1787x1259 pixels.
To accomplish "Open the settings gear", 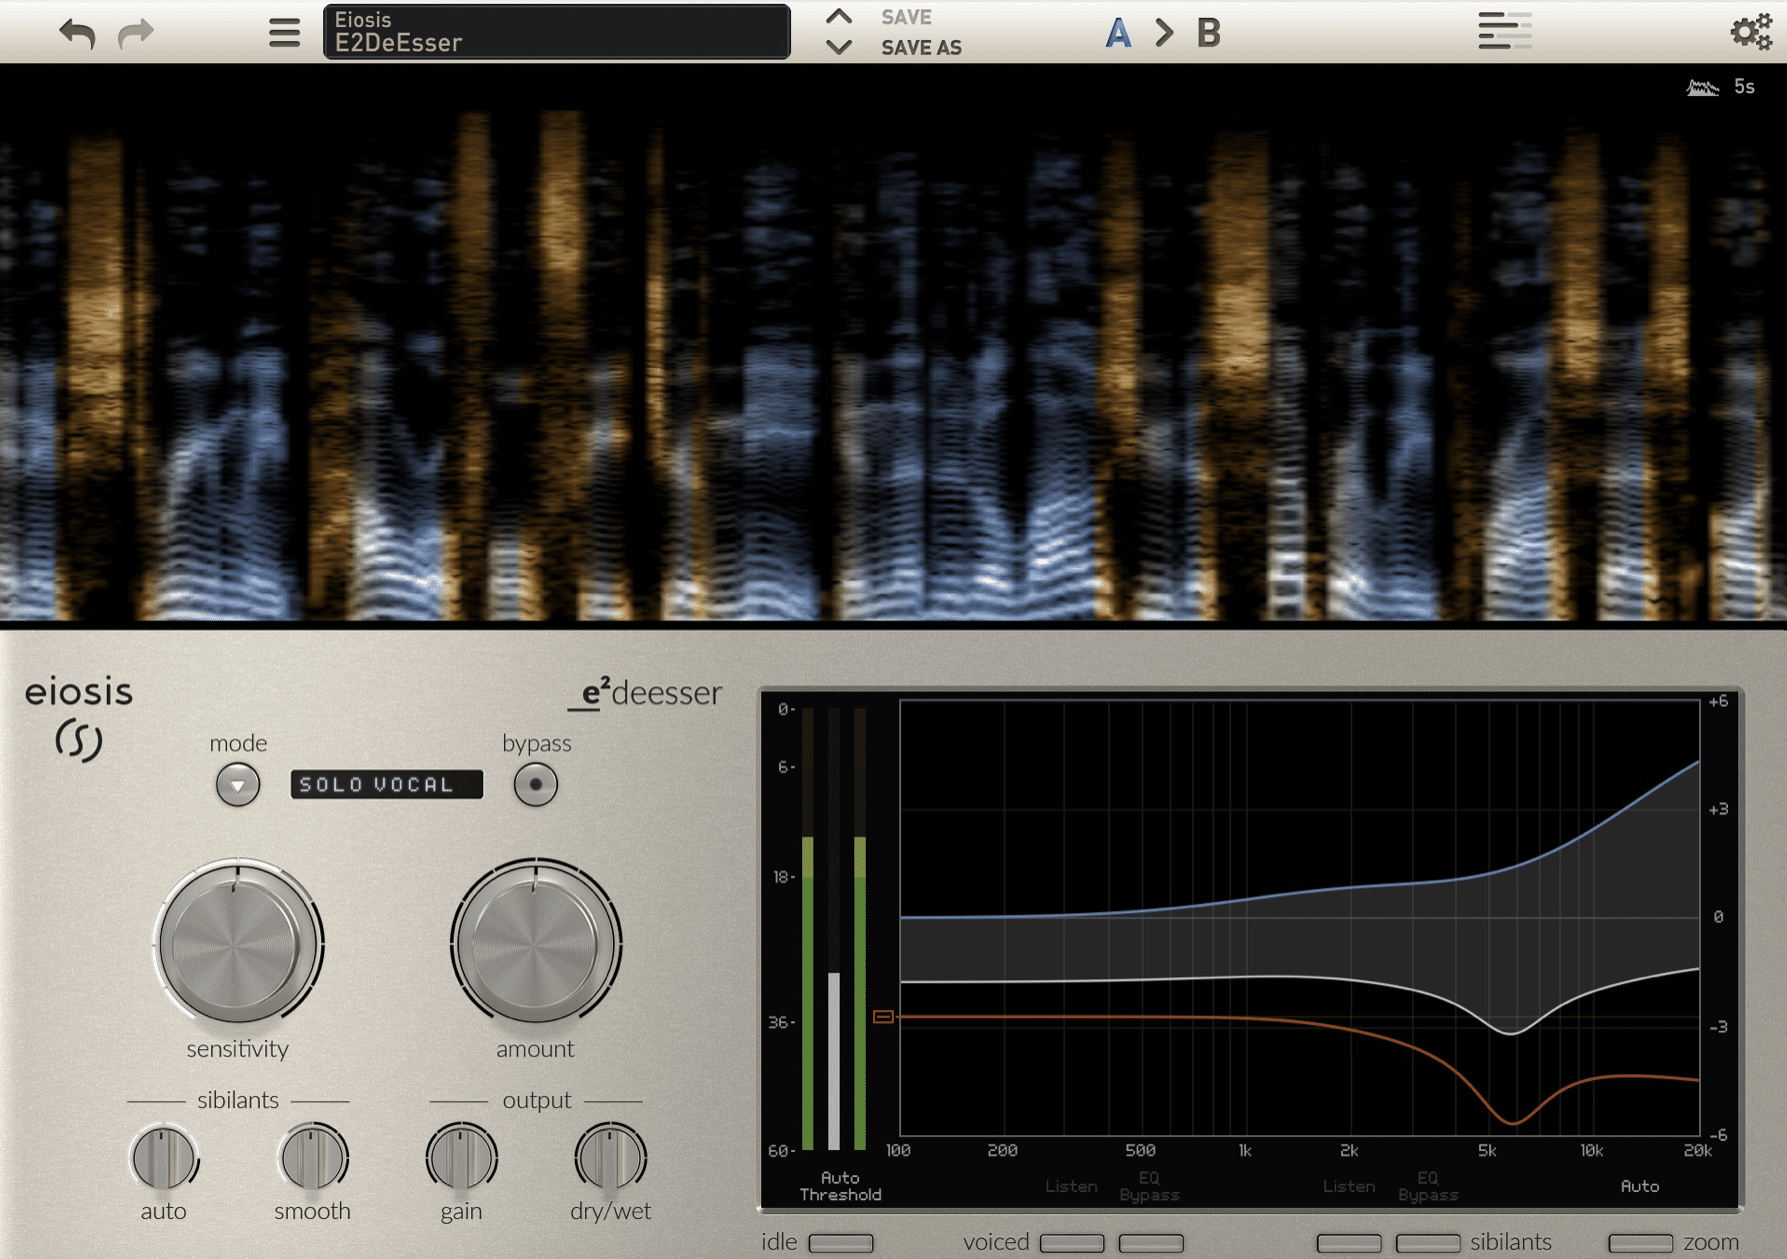I will (x=1751, y=32).
